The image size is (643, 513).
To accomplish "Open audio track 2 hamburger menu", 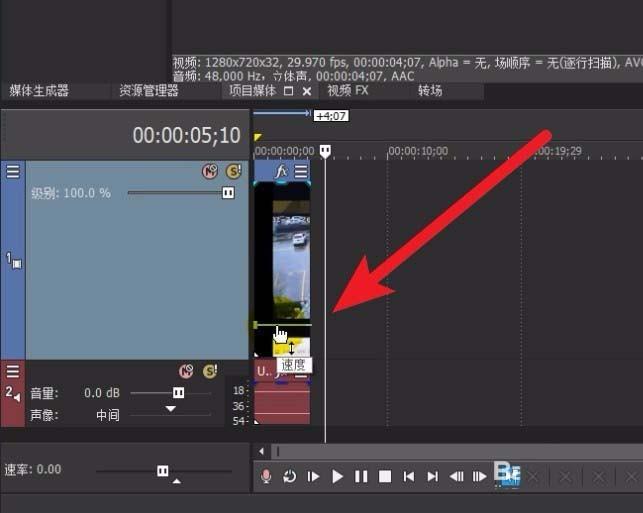I will coord(13,371).
